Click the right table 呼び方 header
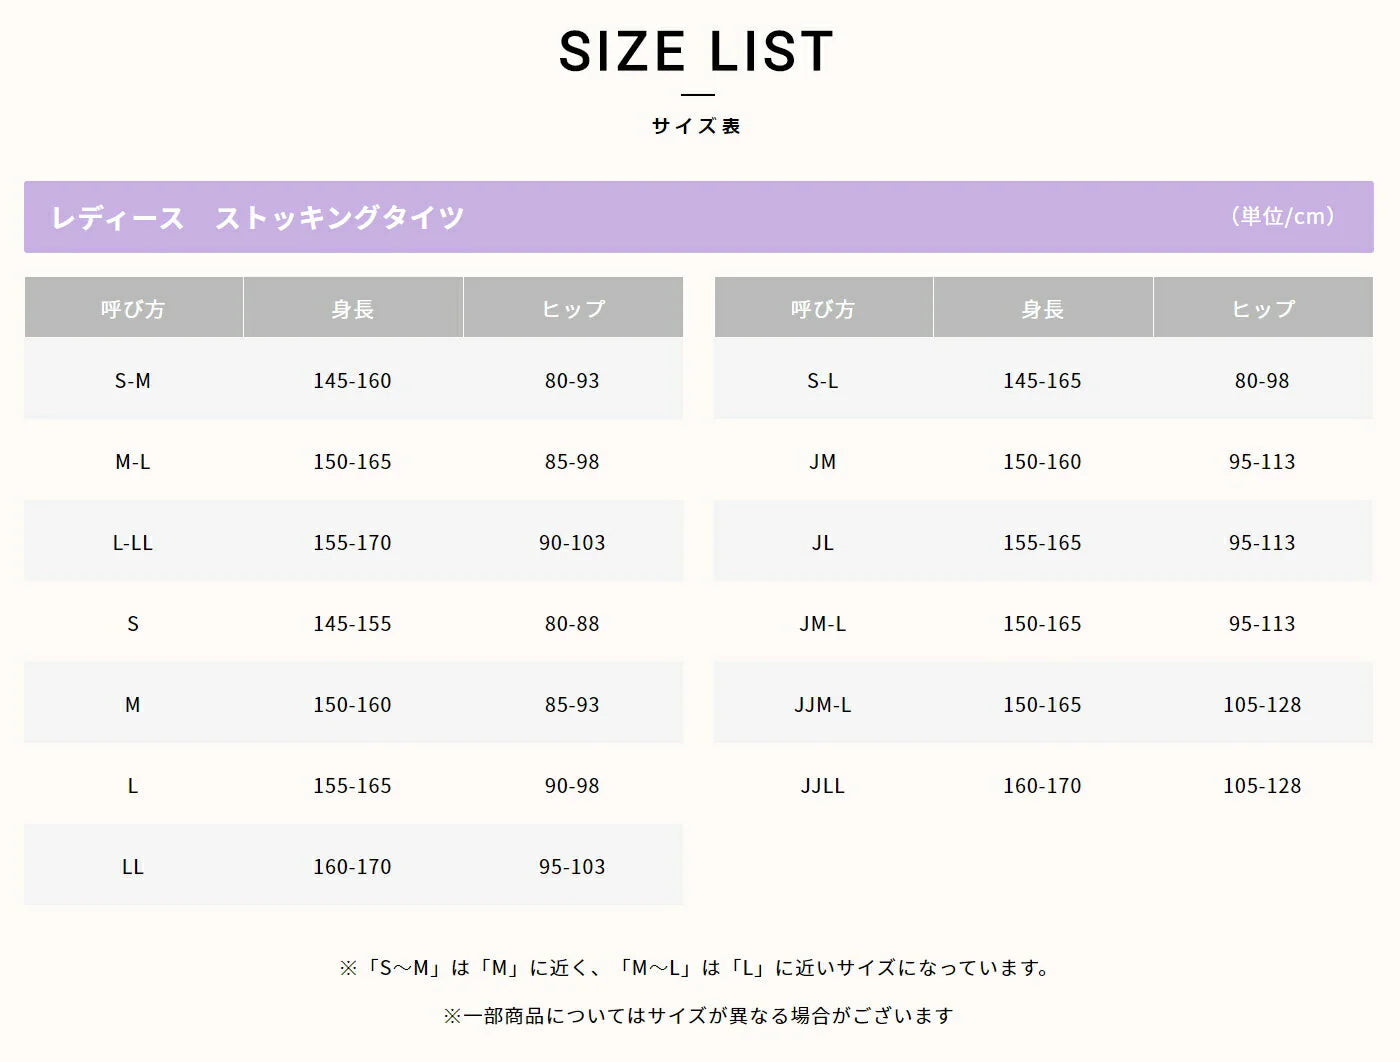The width and height of the screenshot is (1400, 1062). (x=823, y=309)
